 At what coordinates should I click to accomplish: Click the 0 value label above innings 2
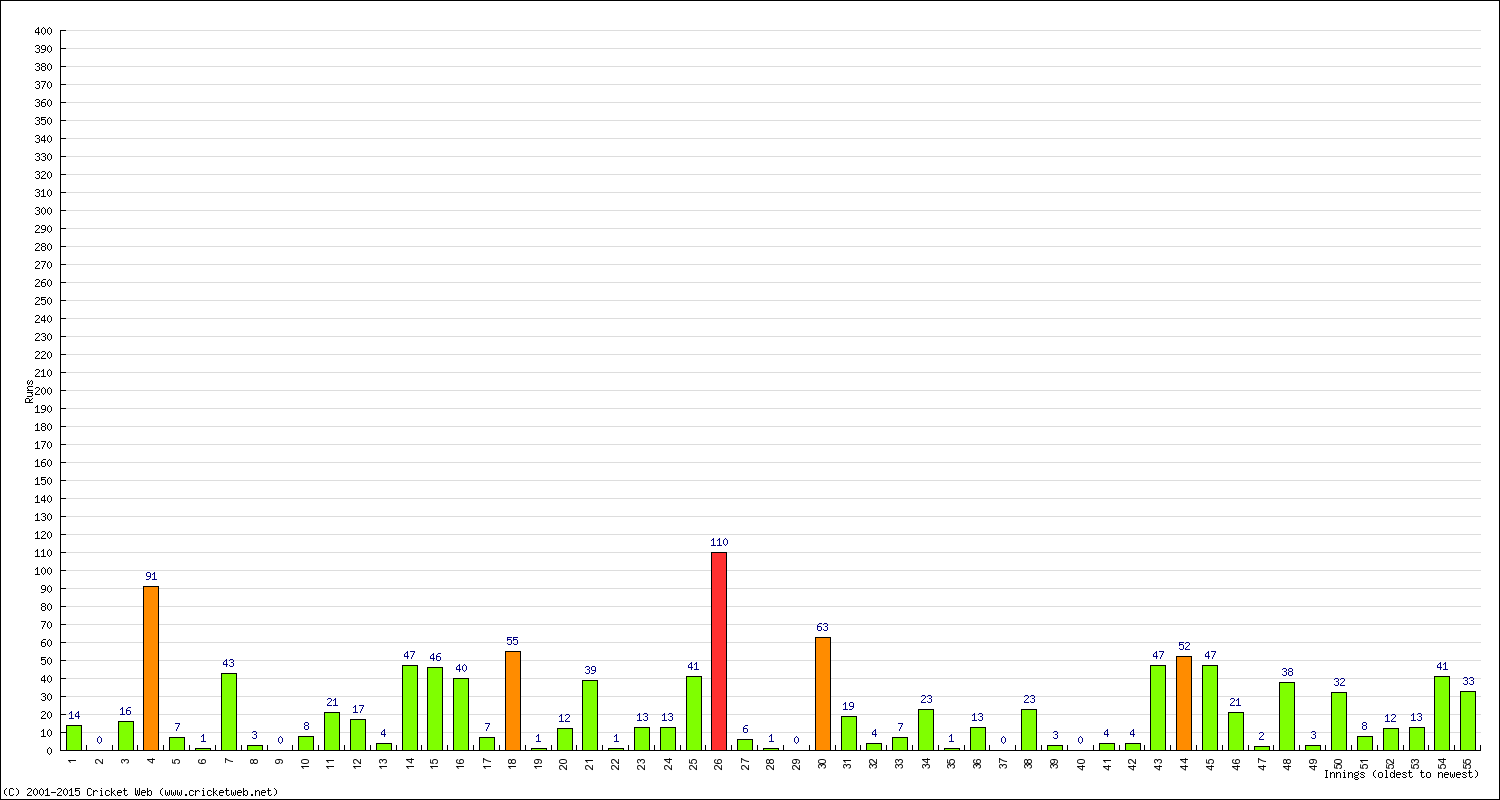click(x=99, y=740)
